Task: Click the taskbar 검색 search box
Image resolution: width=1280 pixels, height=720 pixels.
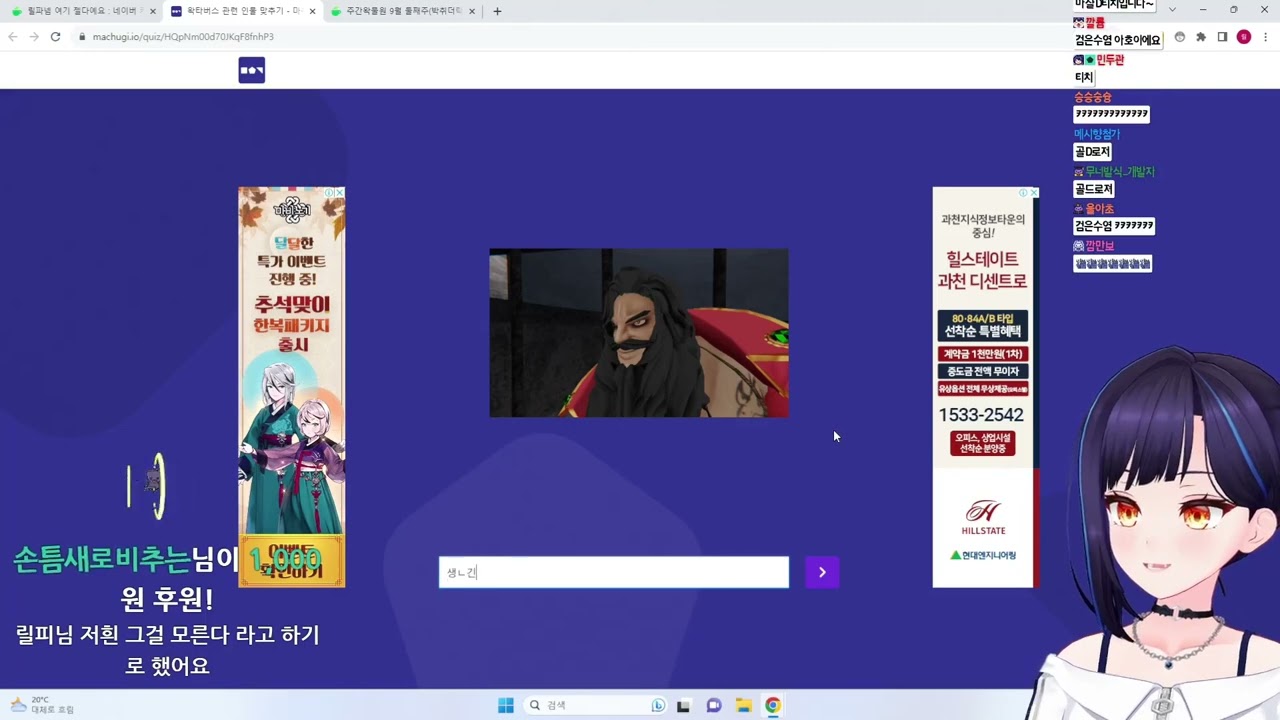Action: click(x=597, y=705)
